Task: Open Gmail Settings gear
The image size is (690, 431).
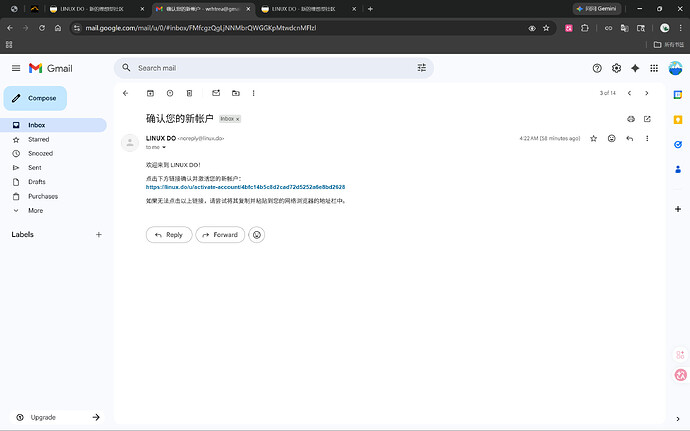Action: point(617,68)
